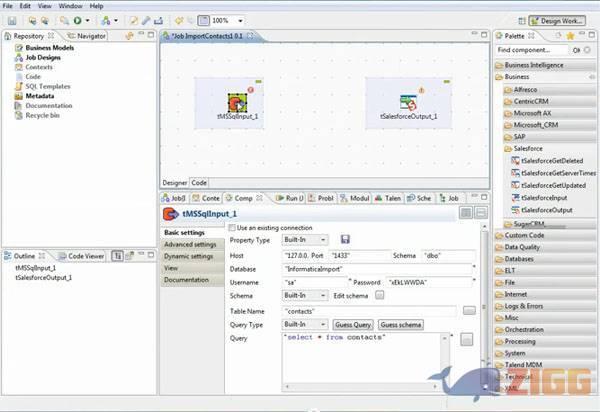
Task: Click the Save icon in the main toolbar
Action: click(x=12, y=21)
